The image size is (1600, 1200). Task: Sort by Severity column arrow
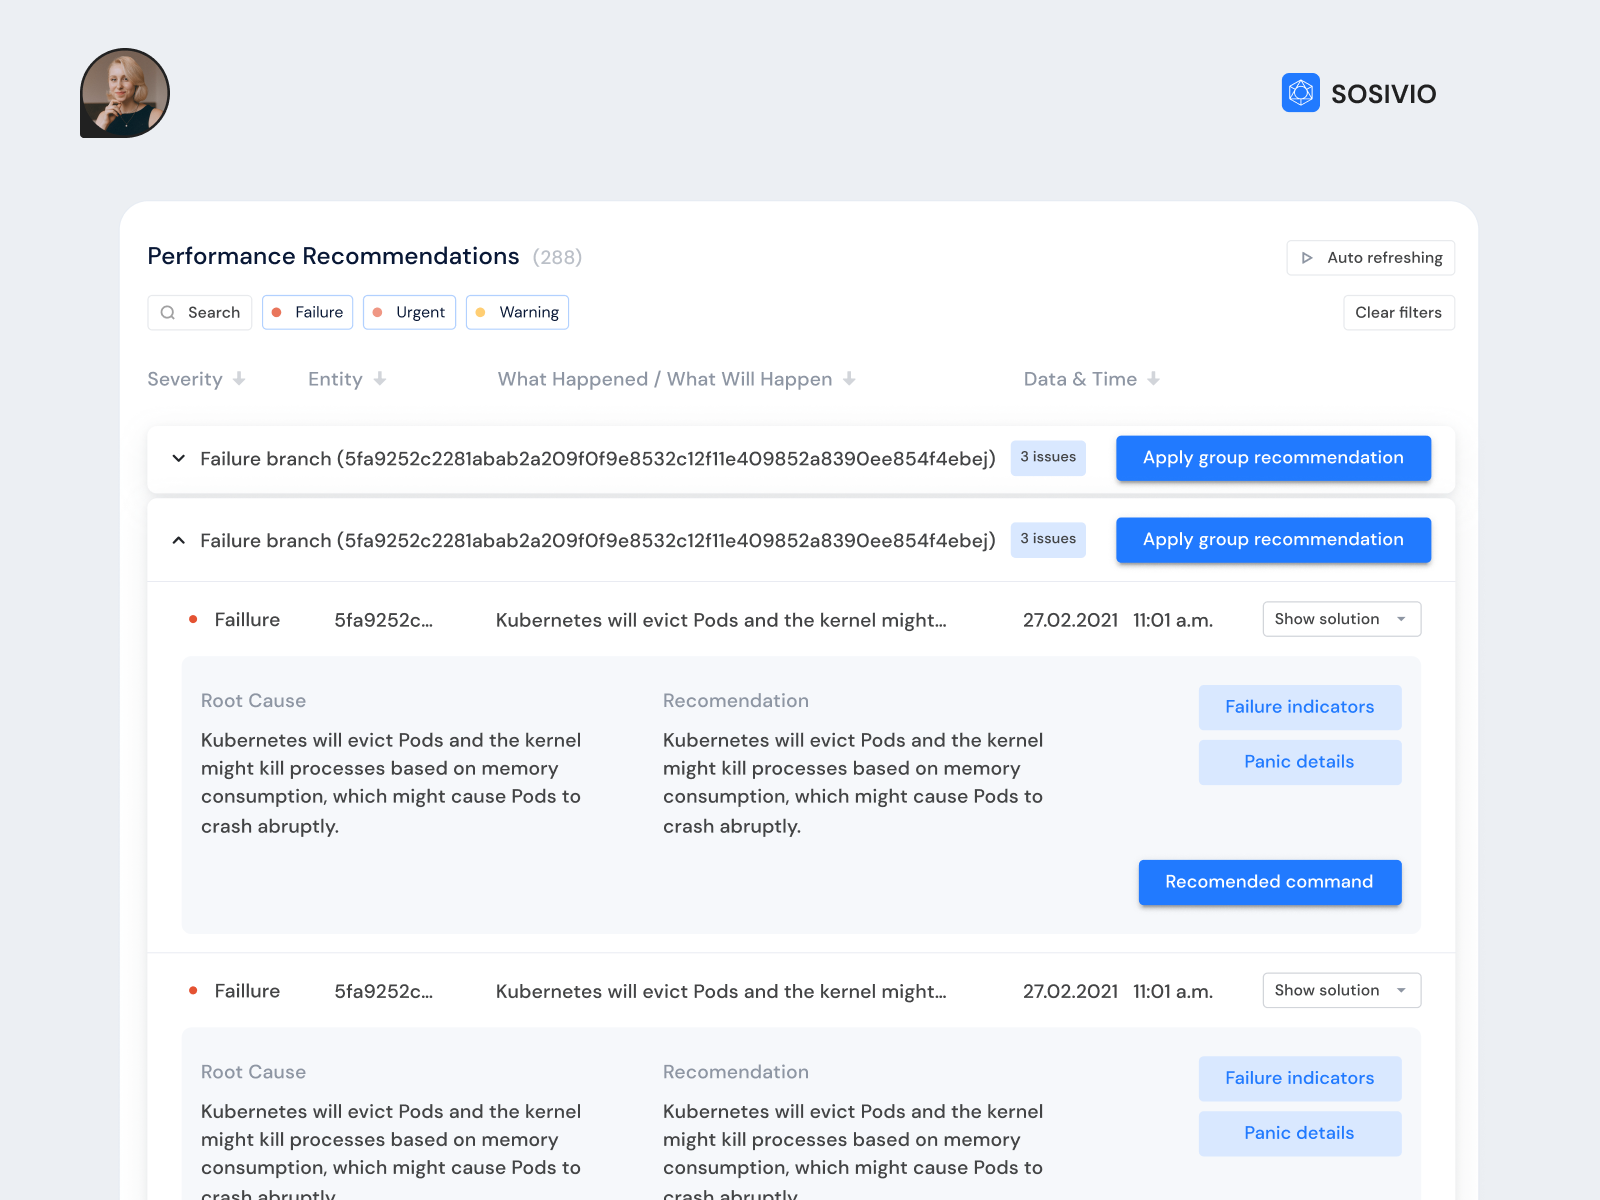239,379
